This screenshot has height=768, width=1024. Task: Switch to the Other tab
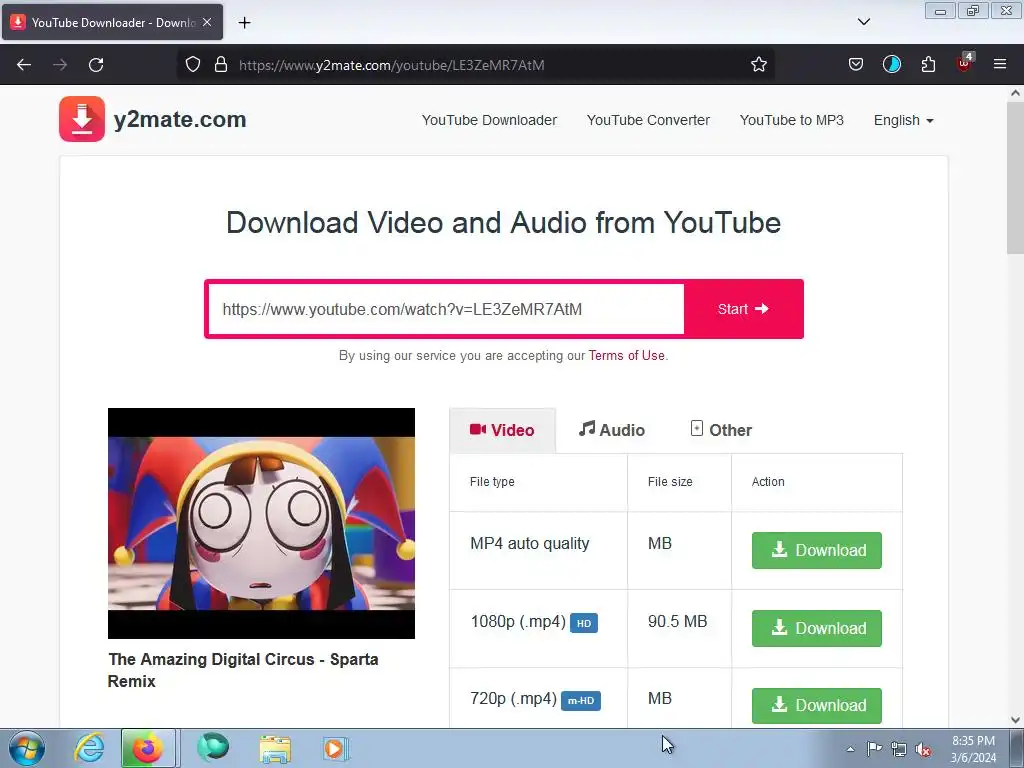[721, 430]
